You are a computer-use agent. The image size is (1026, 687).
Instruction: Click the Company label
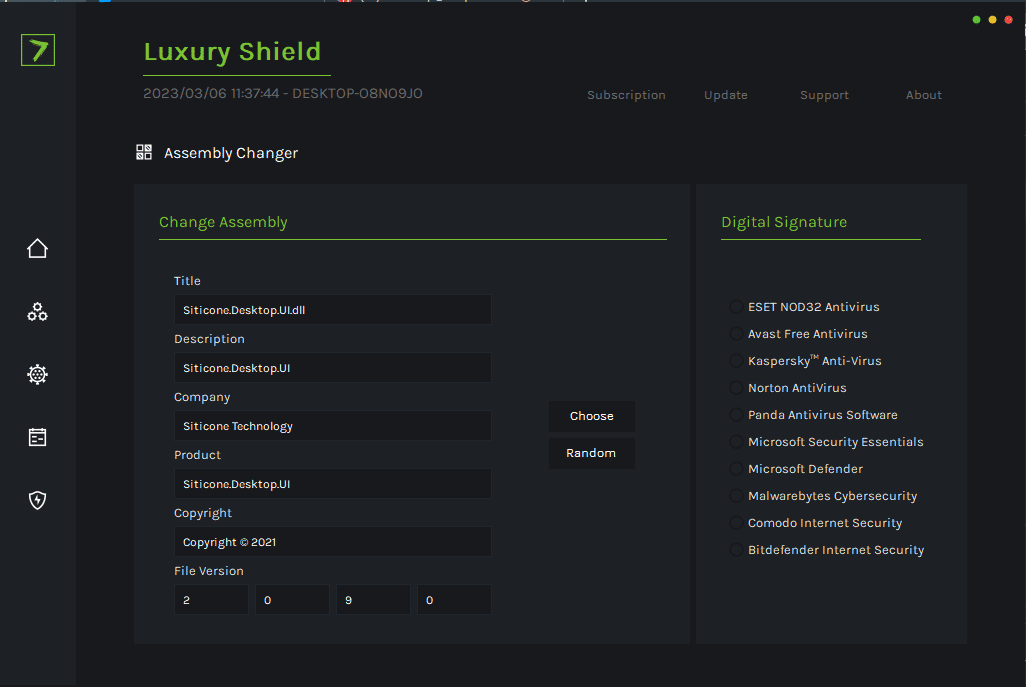202,397
